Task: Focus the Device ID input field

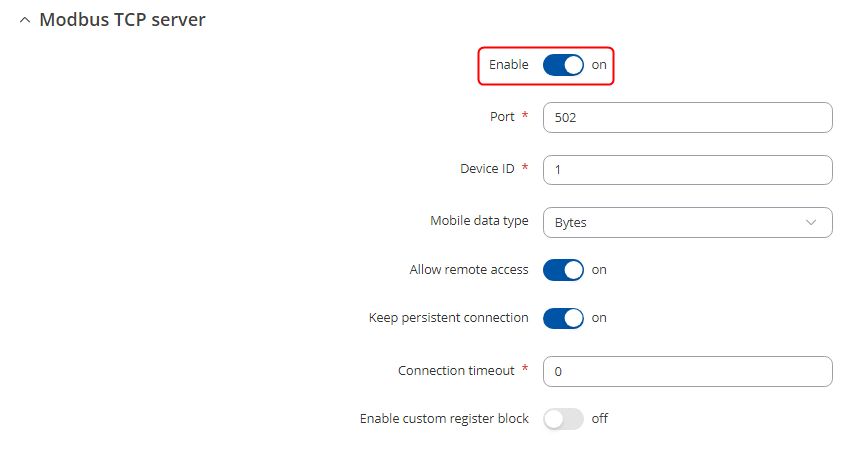Action: point(687,170)
